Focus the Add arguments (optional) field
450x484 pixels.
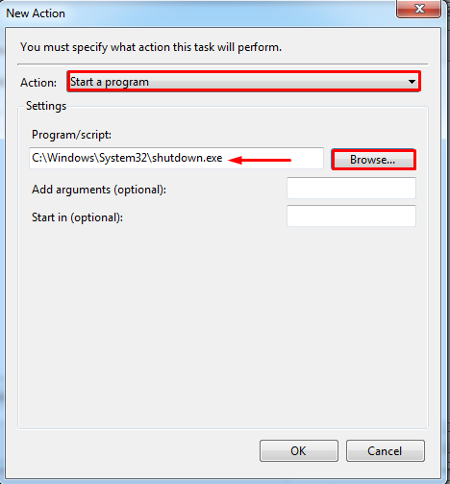point(351,188)
